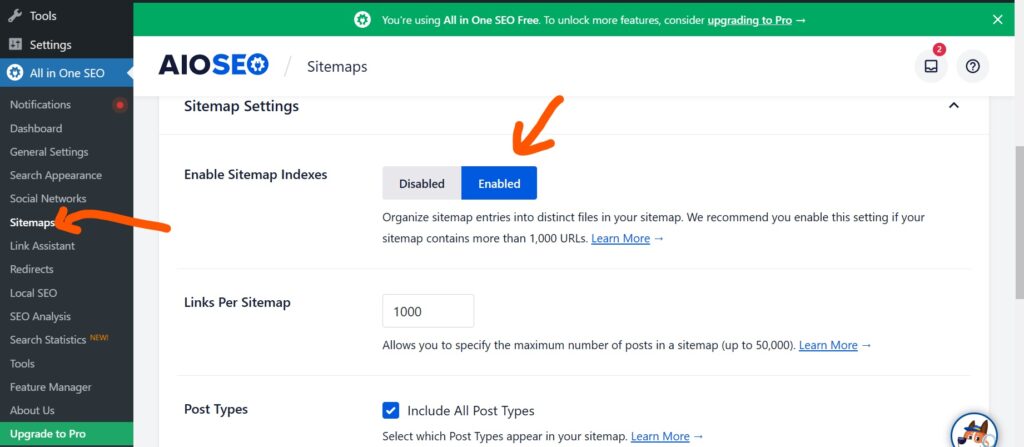Viewport: 1024px width, 447px height.
Task: Click the Sitemaps breadcrumb title
Action: pyautogui.click(x=337, y=67)
